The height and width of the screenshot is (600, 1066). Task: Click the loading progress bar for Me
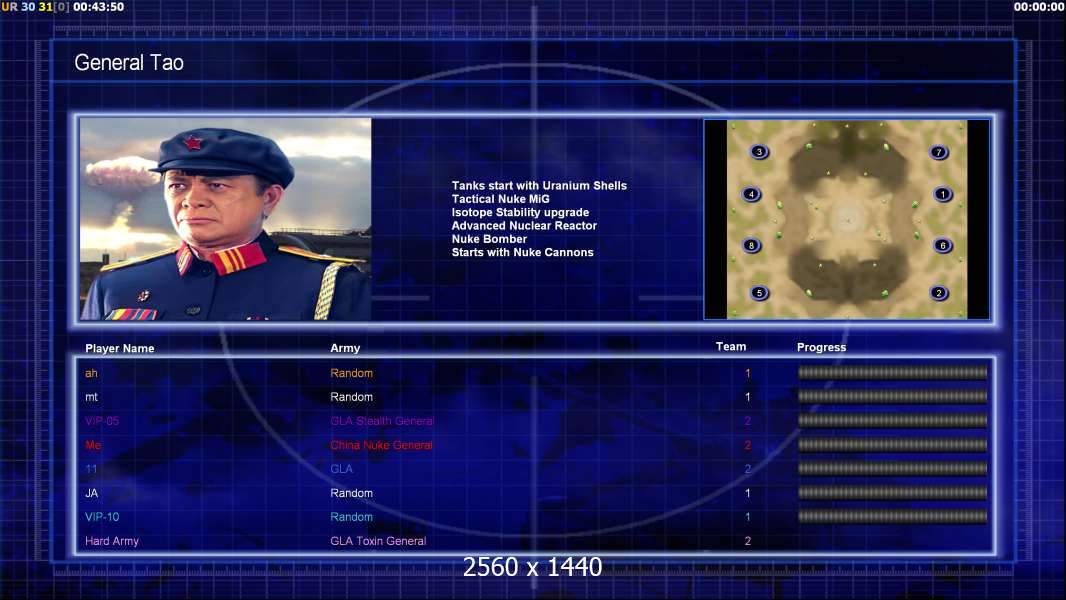[x=893, y=445]
